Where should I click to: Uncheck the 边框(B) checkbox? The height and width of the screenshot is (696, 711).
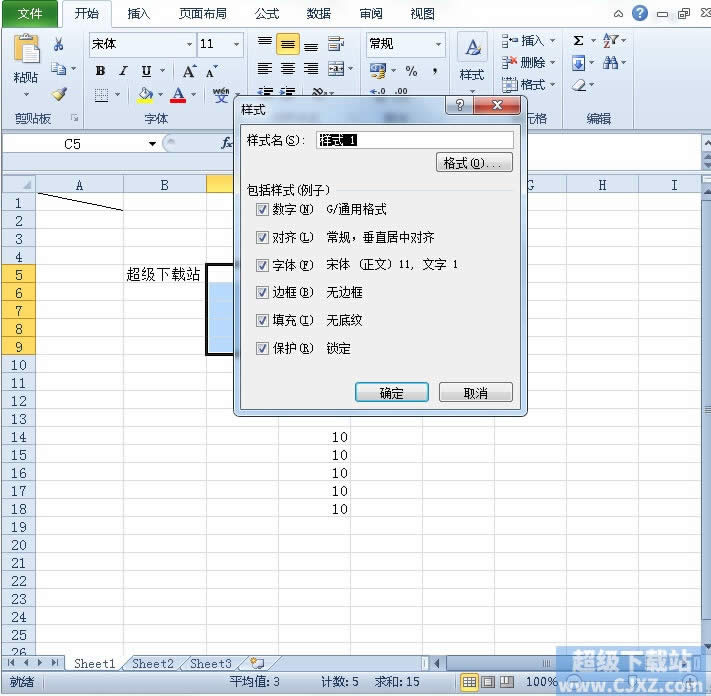point(262,292)
